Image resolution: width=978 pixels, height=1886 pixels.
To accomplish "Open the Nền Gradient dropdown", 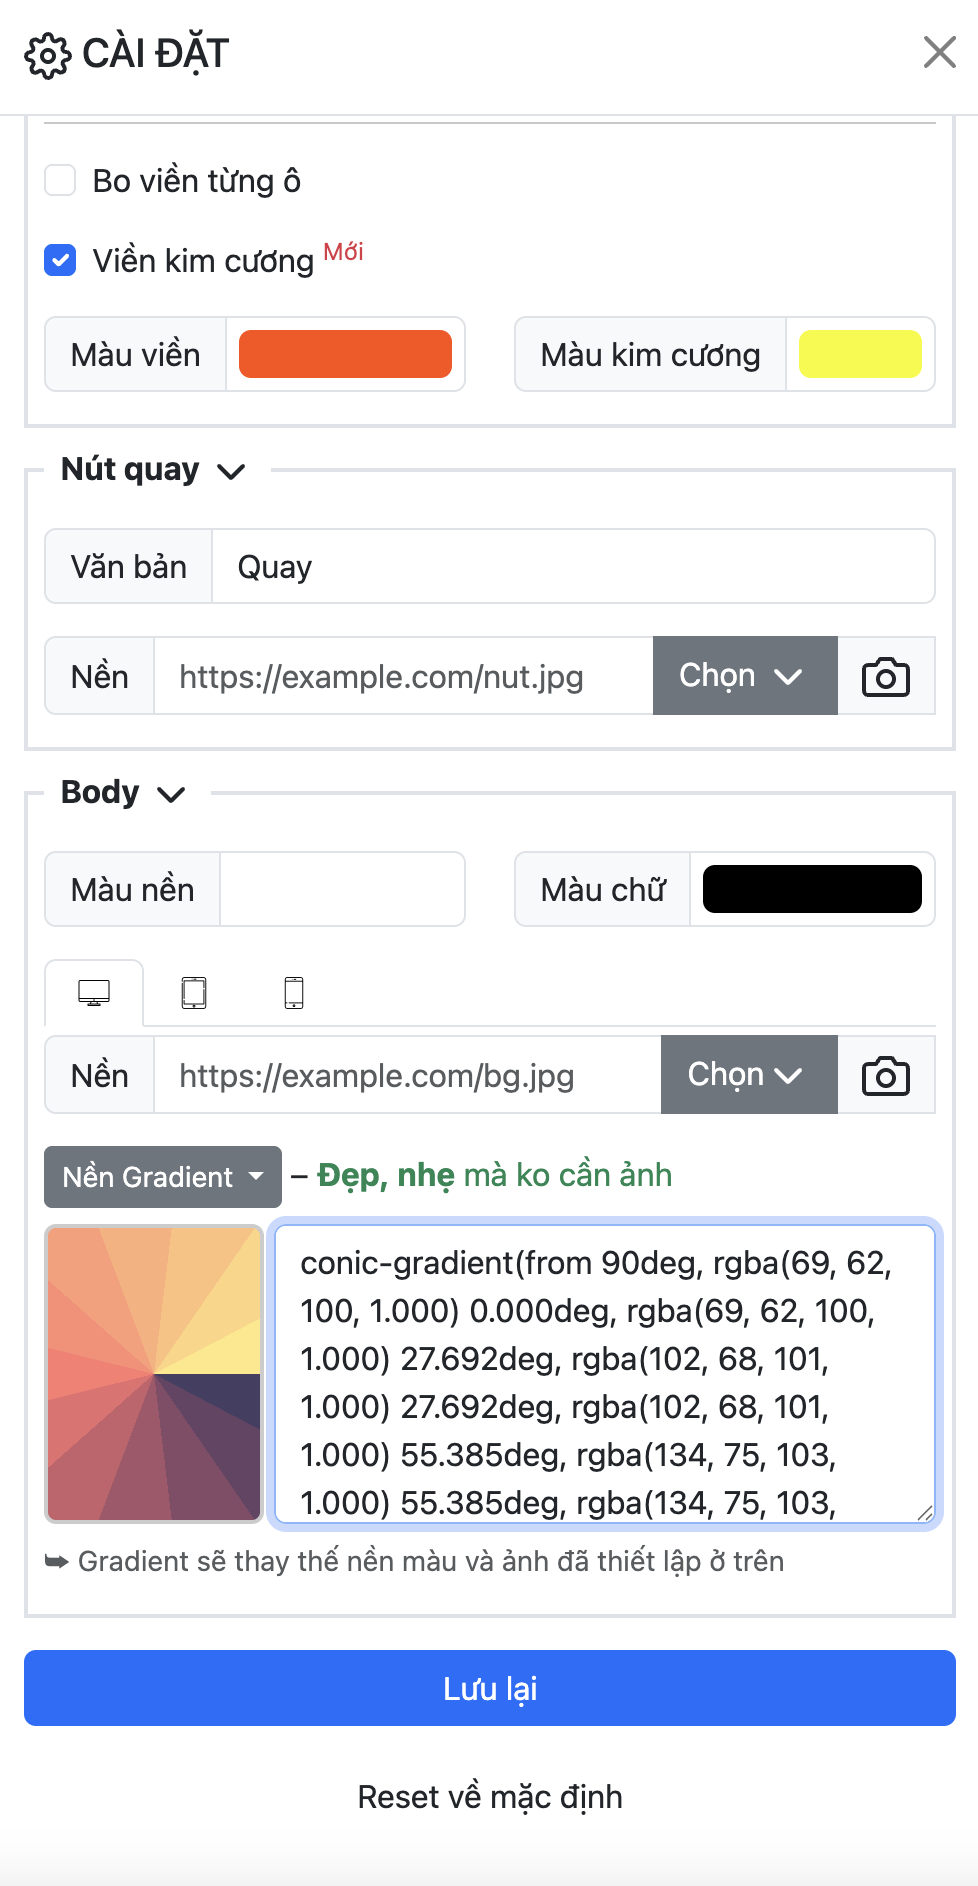I will point(163,1177).
